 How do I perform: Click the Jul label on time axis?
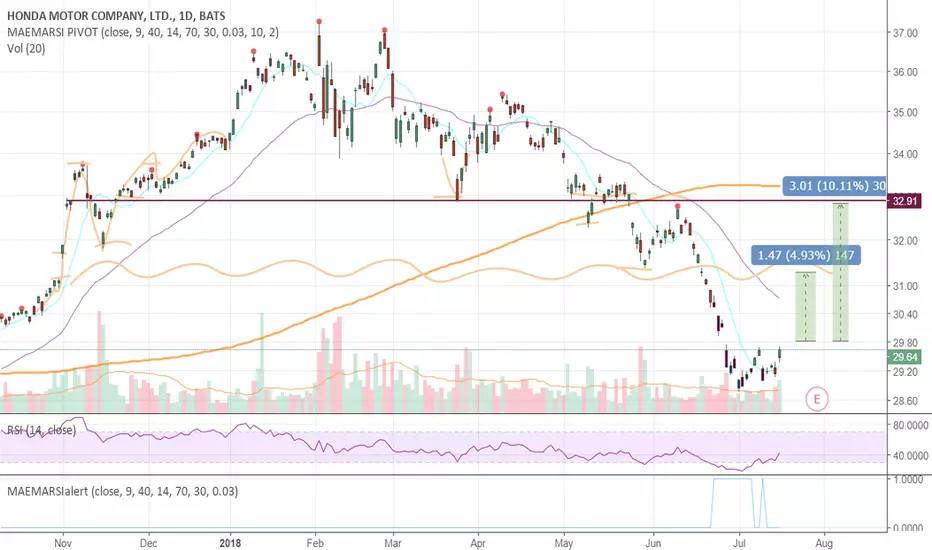point(740,543)
